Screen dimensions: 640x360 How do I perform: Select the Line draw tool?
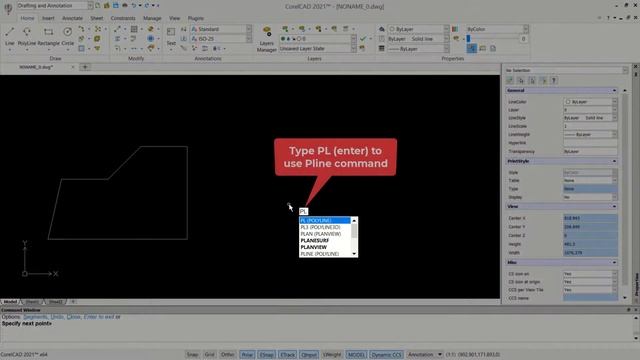click(x=10, y=35)
